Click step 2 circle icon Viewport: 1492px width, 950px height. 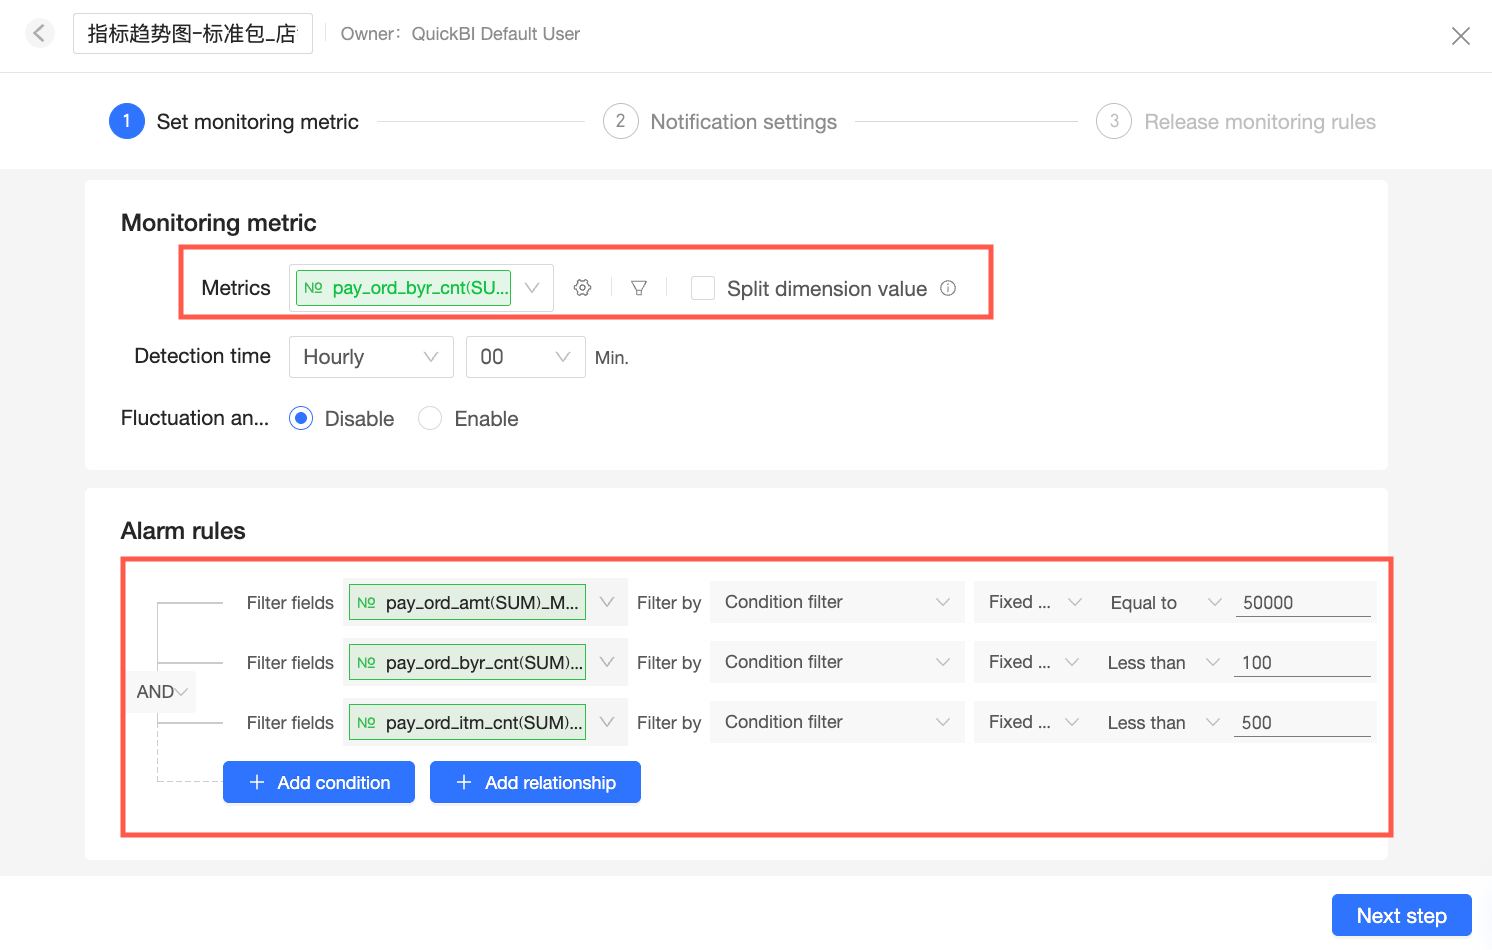[x=620, y=121]
